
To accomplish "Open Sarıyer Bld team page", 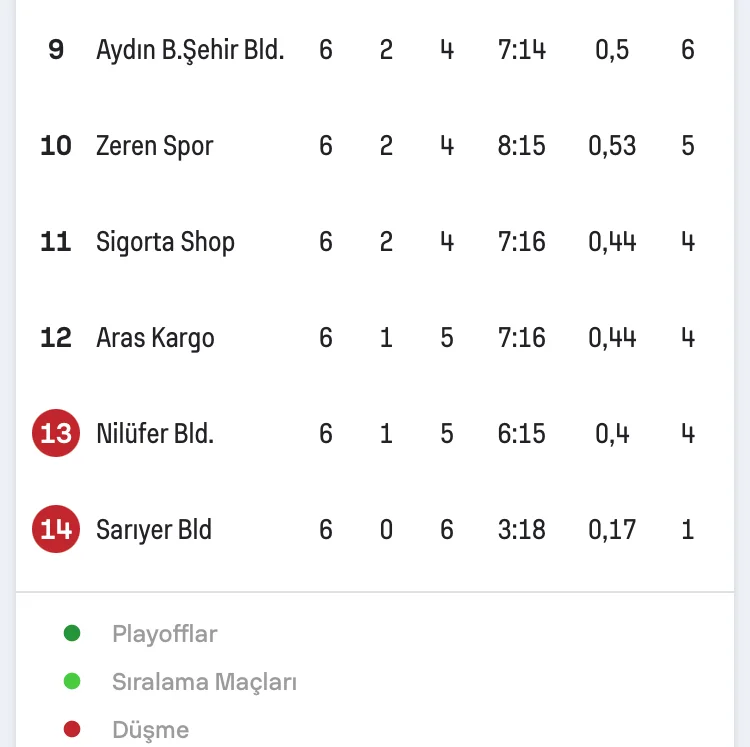I will click(154, 530).
